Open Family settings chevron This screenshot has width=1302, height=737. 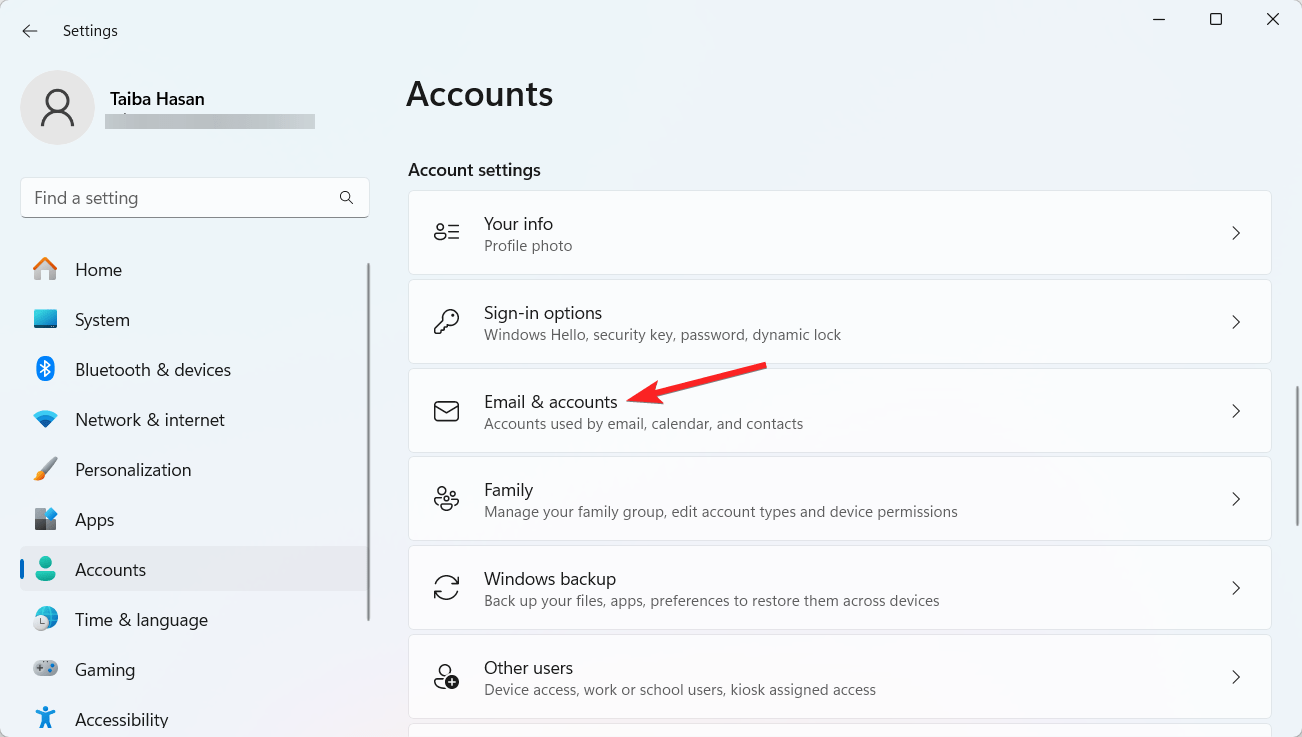tap(1236, 499)
